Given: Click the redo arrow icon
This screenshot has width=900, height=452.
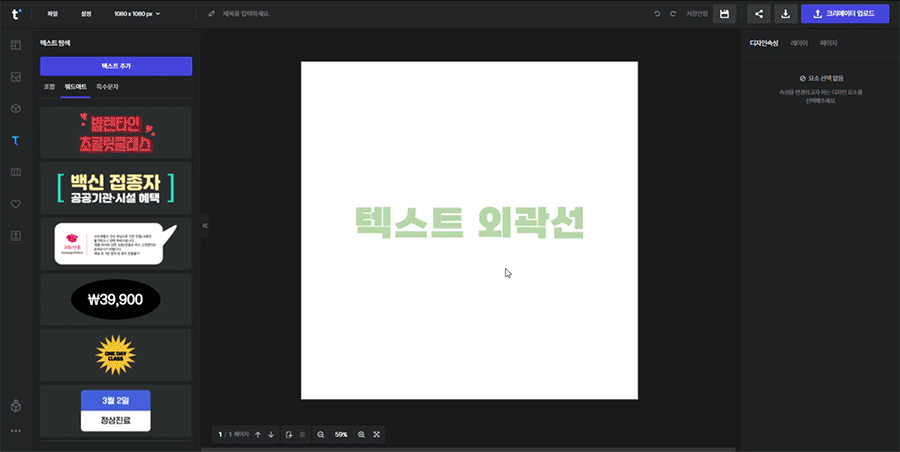Looking at the screenshot, I should (673, 14).
